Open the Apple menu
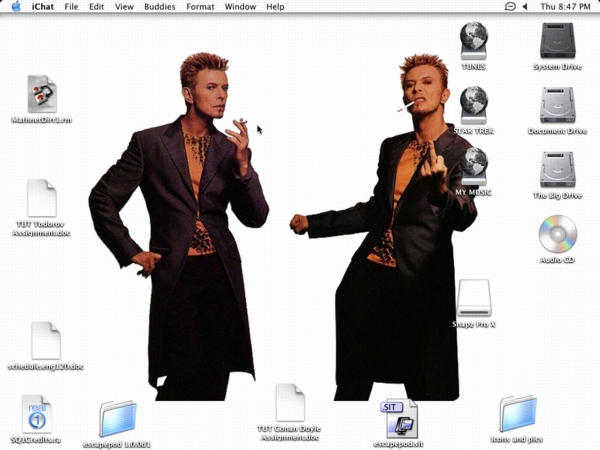 click(15, 7)
